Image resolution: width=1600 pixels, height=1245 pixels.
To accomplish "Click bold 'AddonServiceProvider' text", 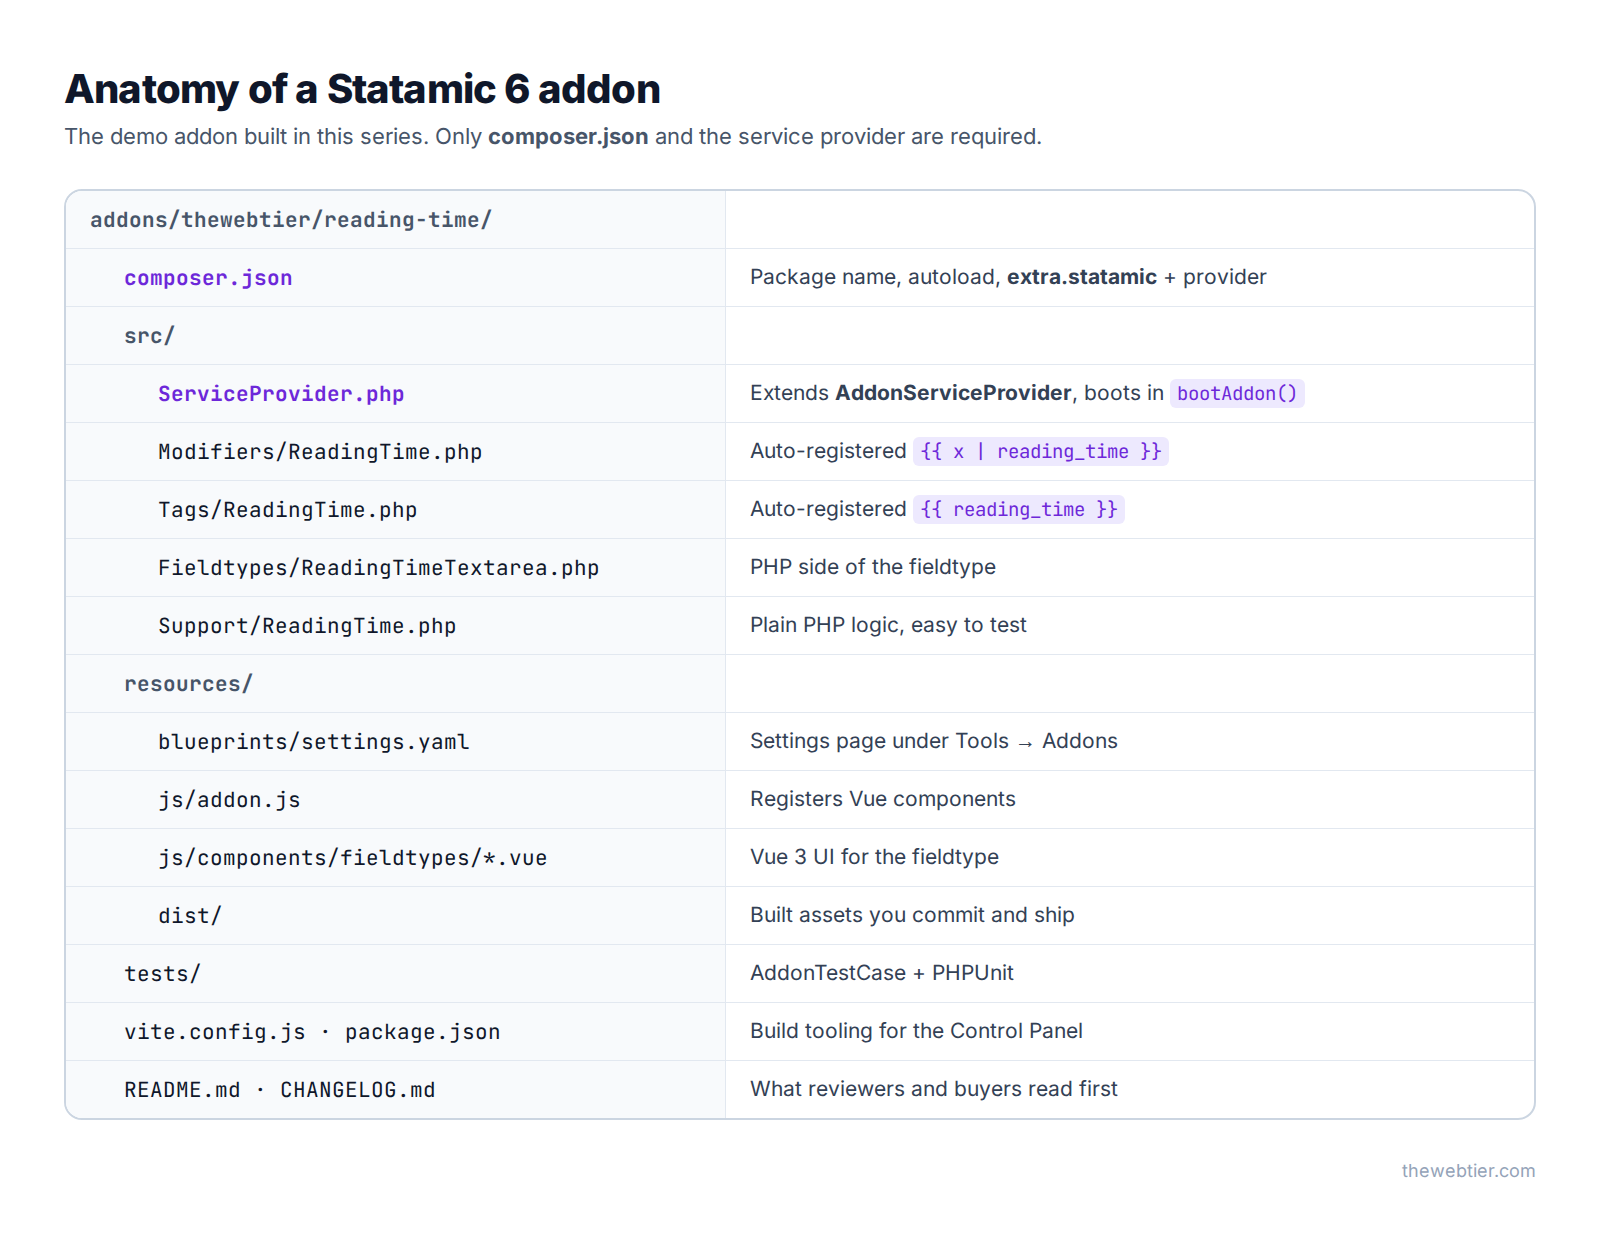I will [953, 393].
